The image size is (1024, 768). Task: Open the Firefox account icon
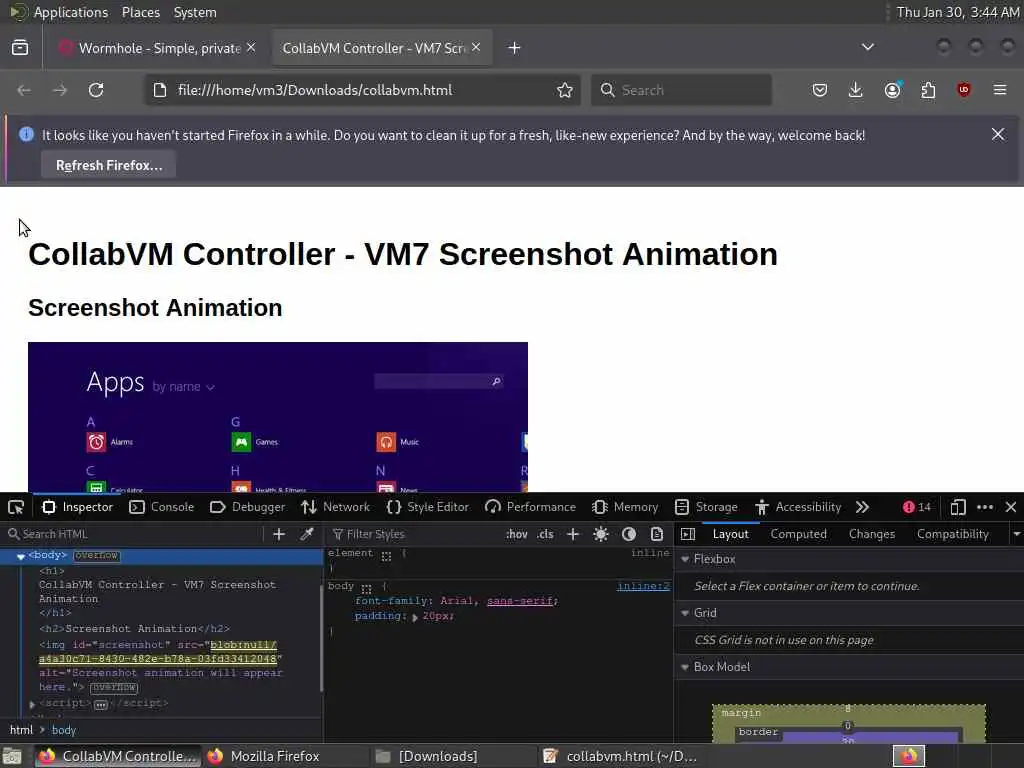click(893, 90)
